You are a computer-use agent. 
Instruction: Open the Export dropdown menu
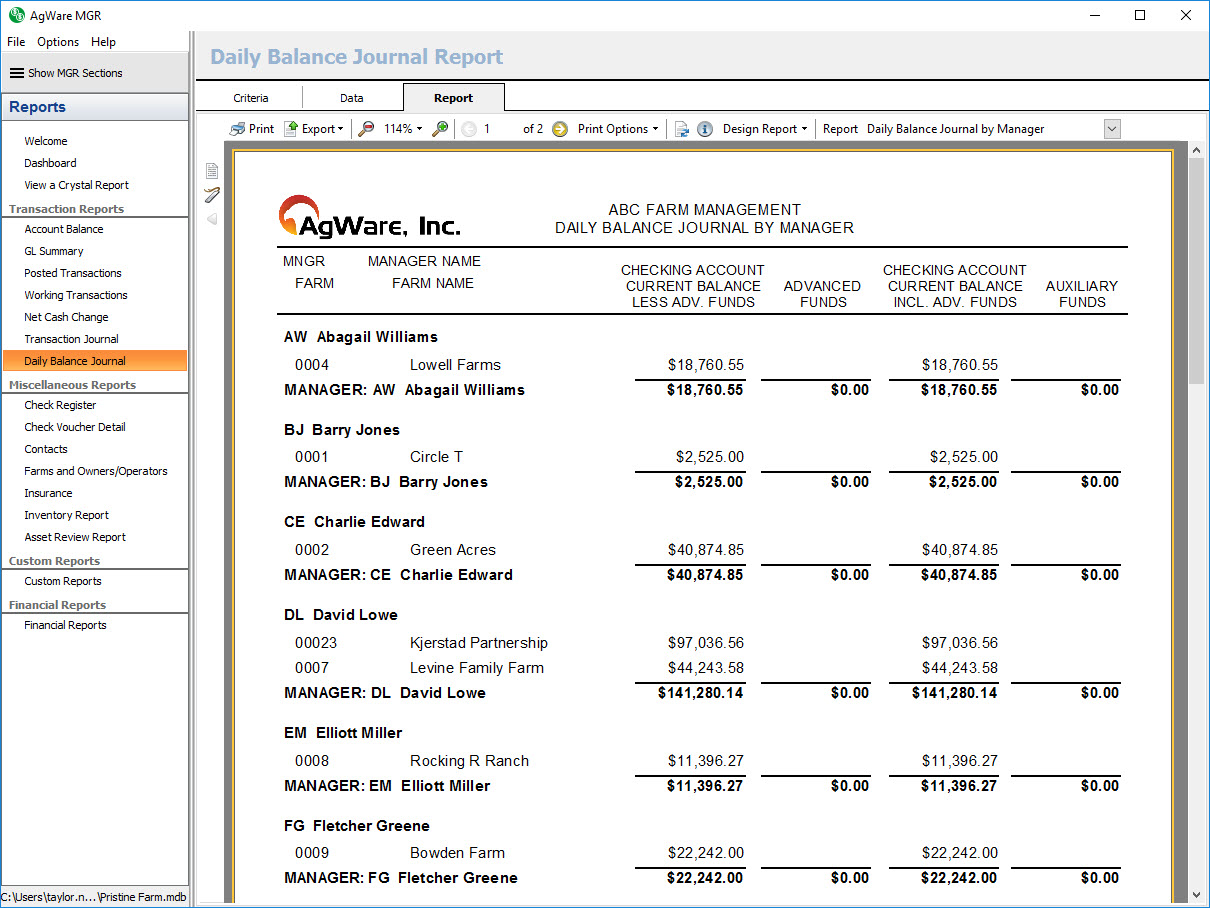[x=313, y=129]
